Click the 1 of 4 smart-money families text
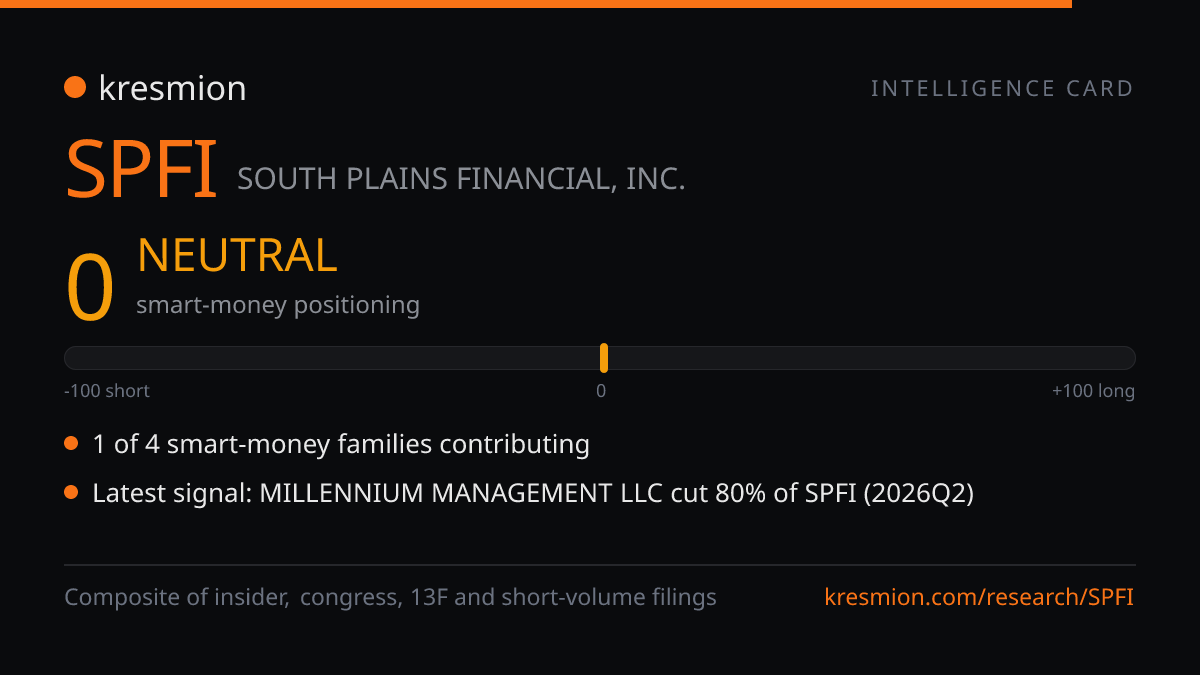The image size is (1200, 675). (x=341, y=444)
